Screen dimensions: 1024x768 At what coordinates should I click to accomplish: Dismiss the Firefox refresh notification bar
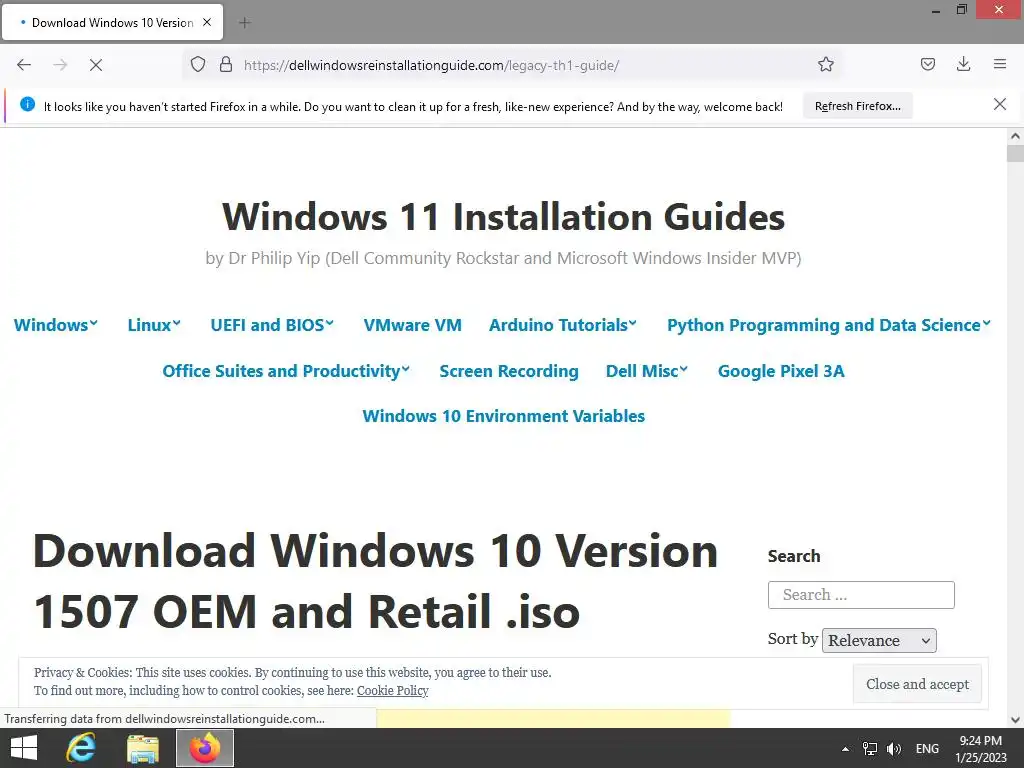[1000, 104]
